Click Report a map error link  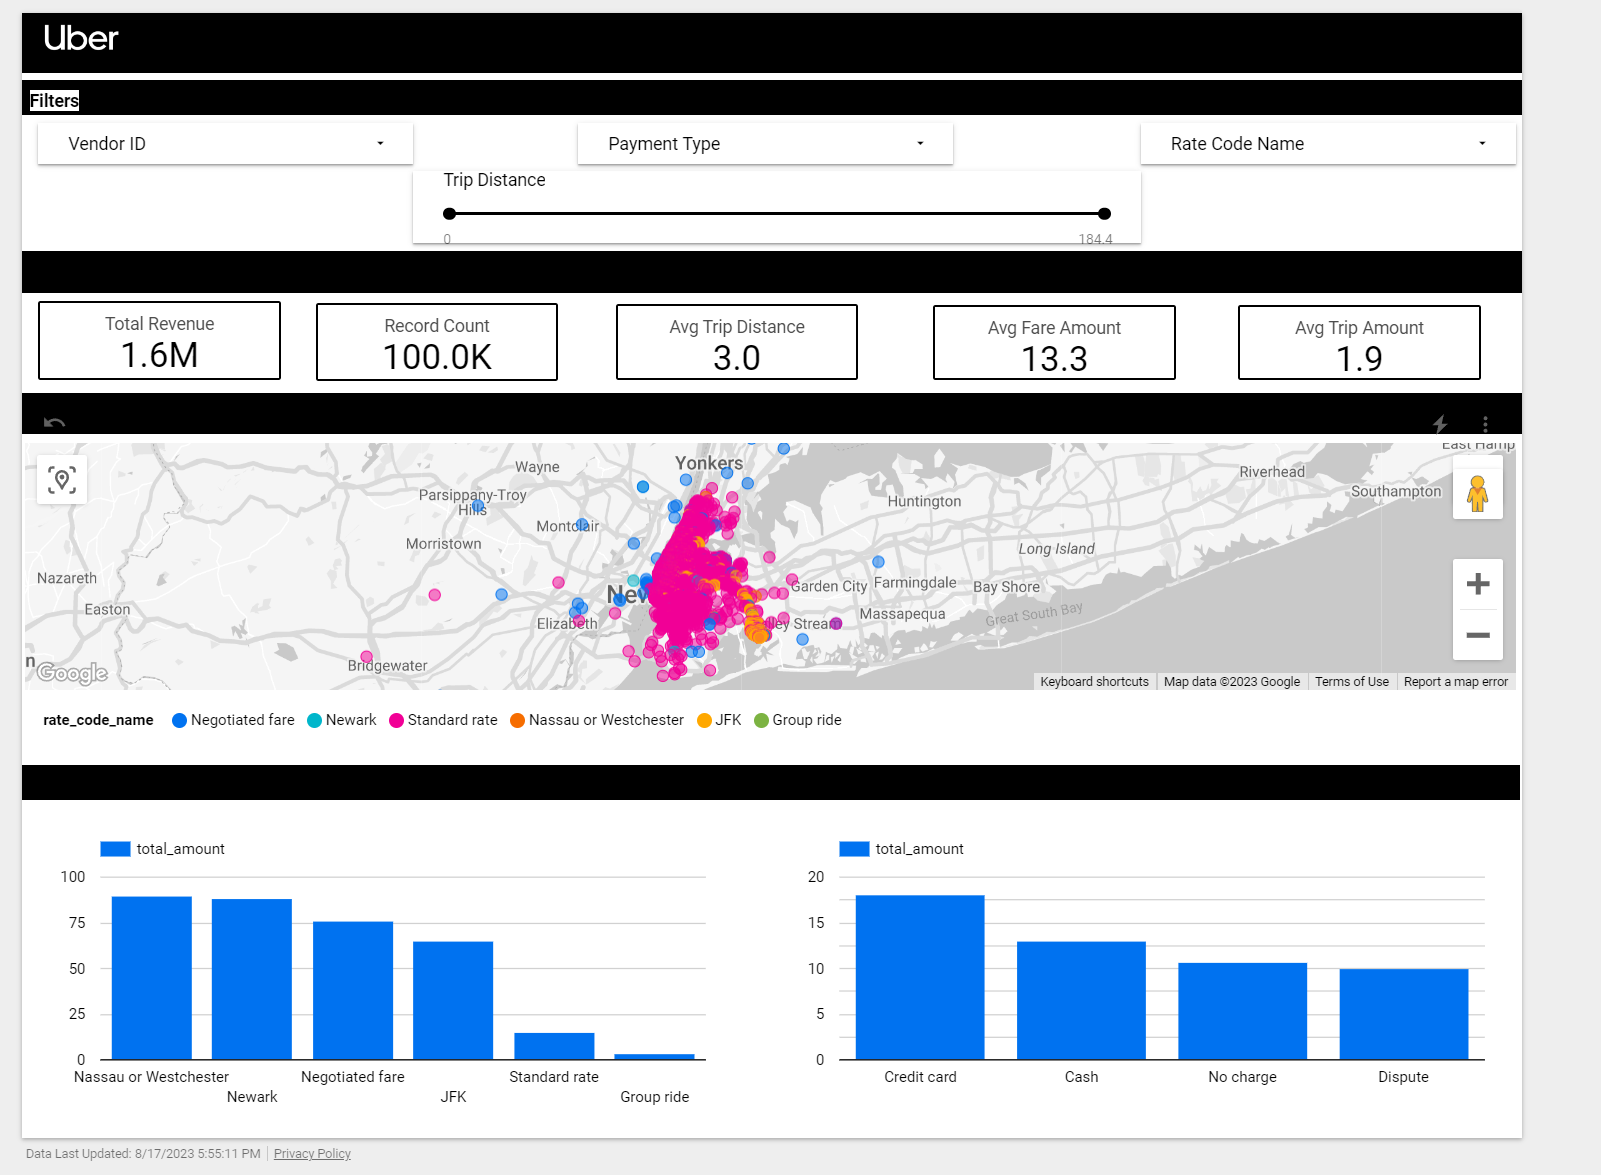pyautogui.click(x=1455, y=682)
